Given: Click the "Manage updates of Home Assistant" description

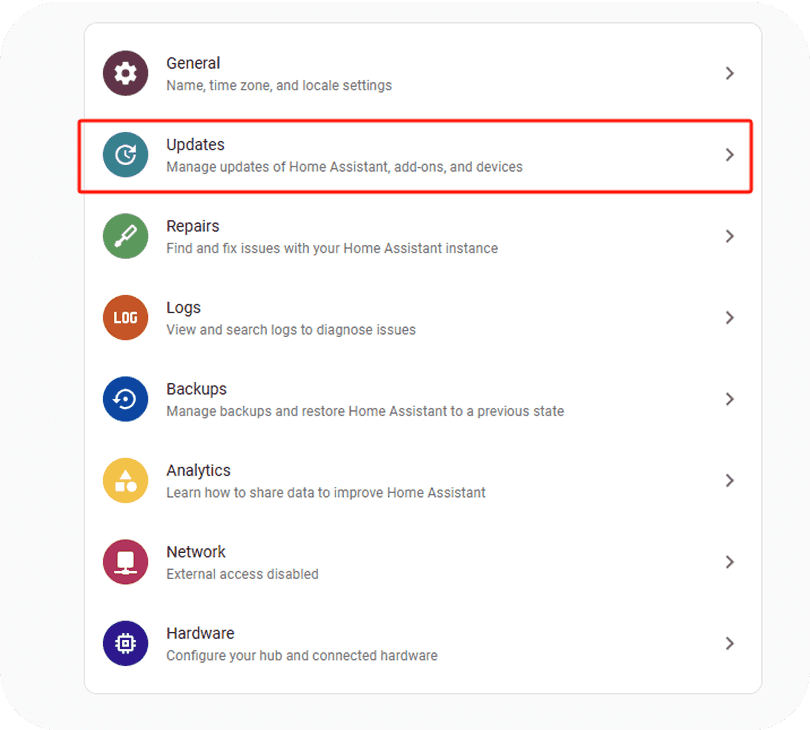Looking at the screenshot, I should click(x=344, y=167).
